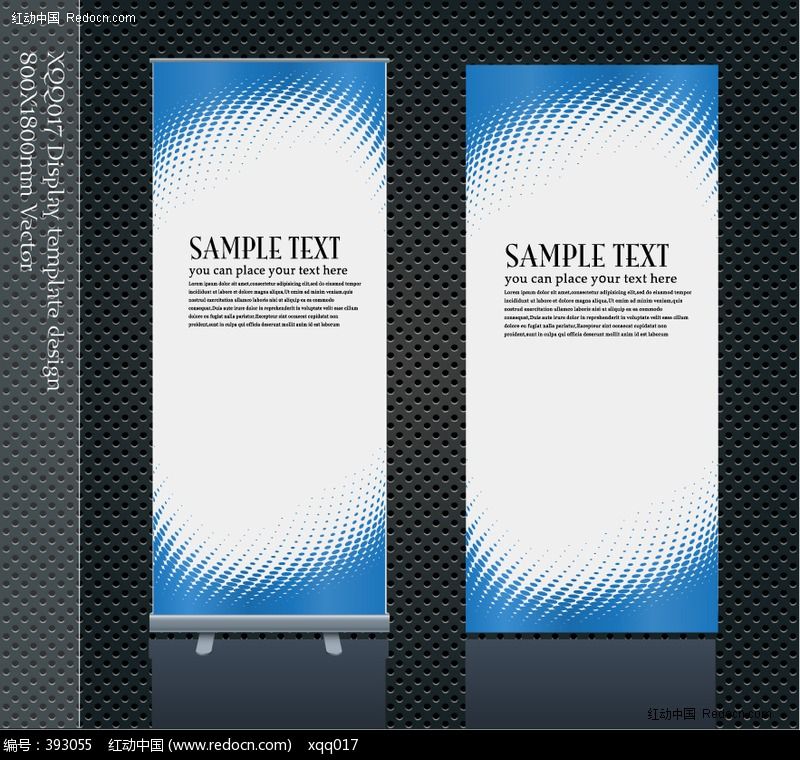The image size is (800, 760).
Task: Click the 'Redocn.com' logo text at top left
Action: (x=101, y=18)
